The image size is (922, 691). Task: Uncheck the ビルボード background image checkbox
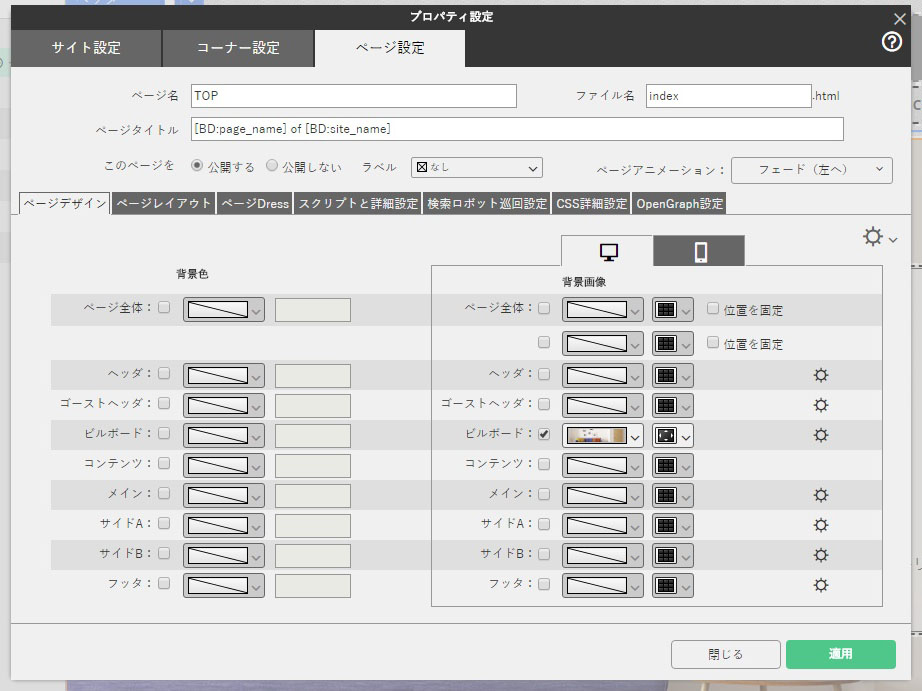pos(545,435)
